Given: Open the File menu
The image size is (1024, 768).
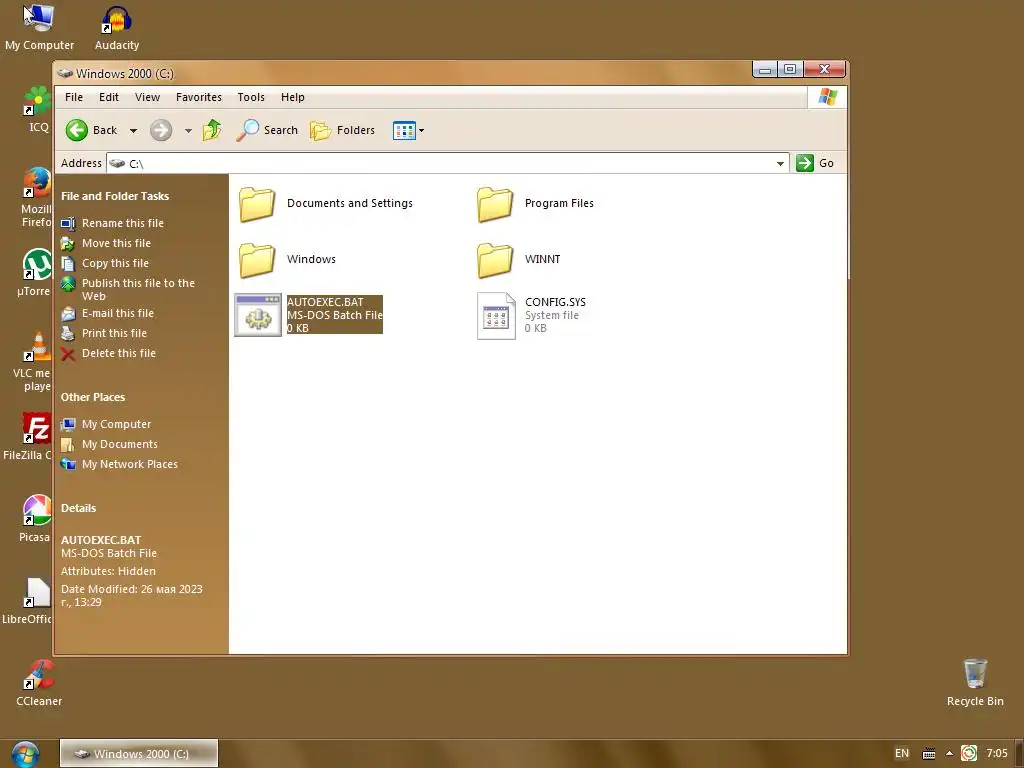Looking at the screenshot, I should [x=74, y=97].
